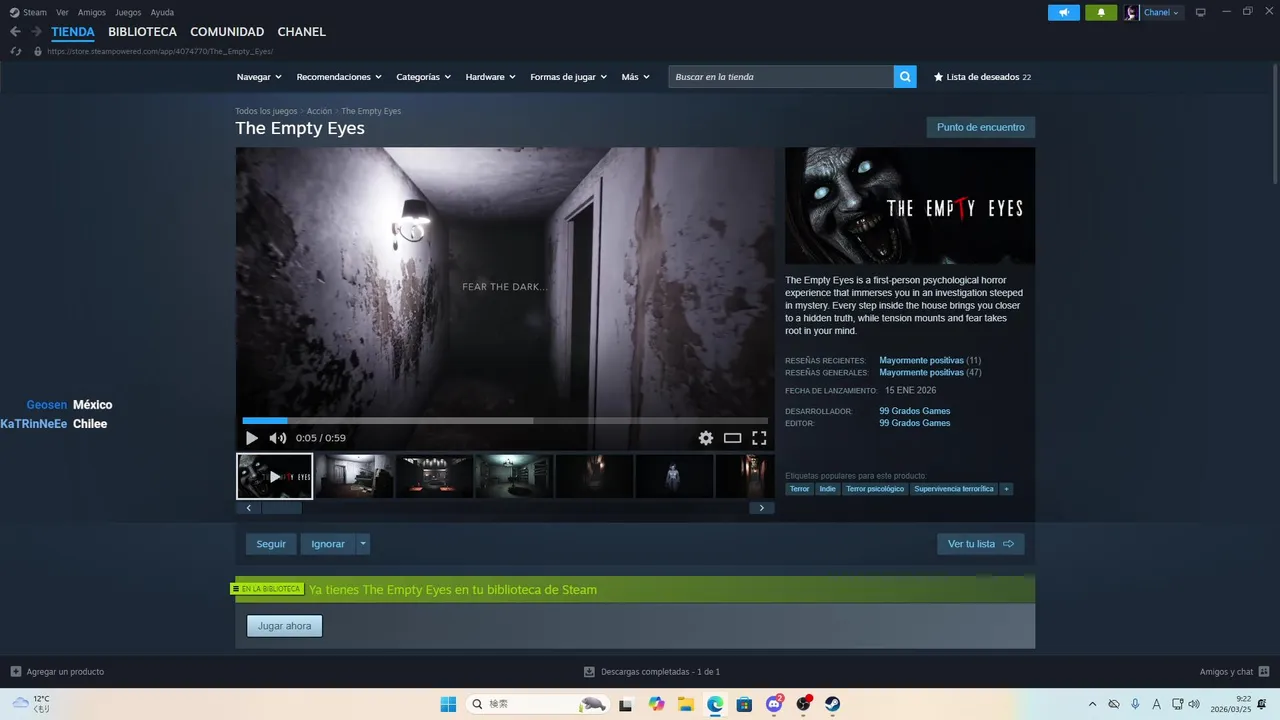Expand the Más menu
Screen dimensions: 1280x720
[635, 77]
